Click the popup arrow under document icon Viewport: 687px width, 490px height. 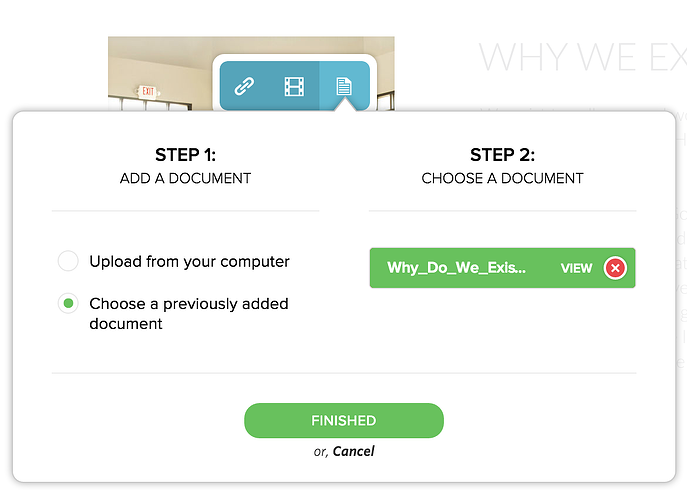pos(345,105)
